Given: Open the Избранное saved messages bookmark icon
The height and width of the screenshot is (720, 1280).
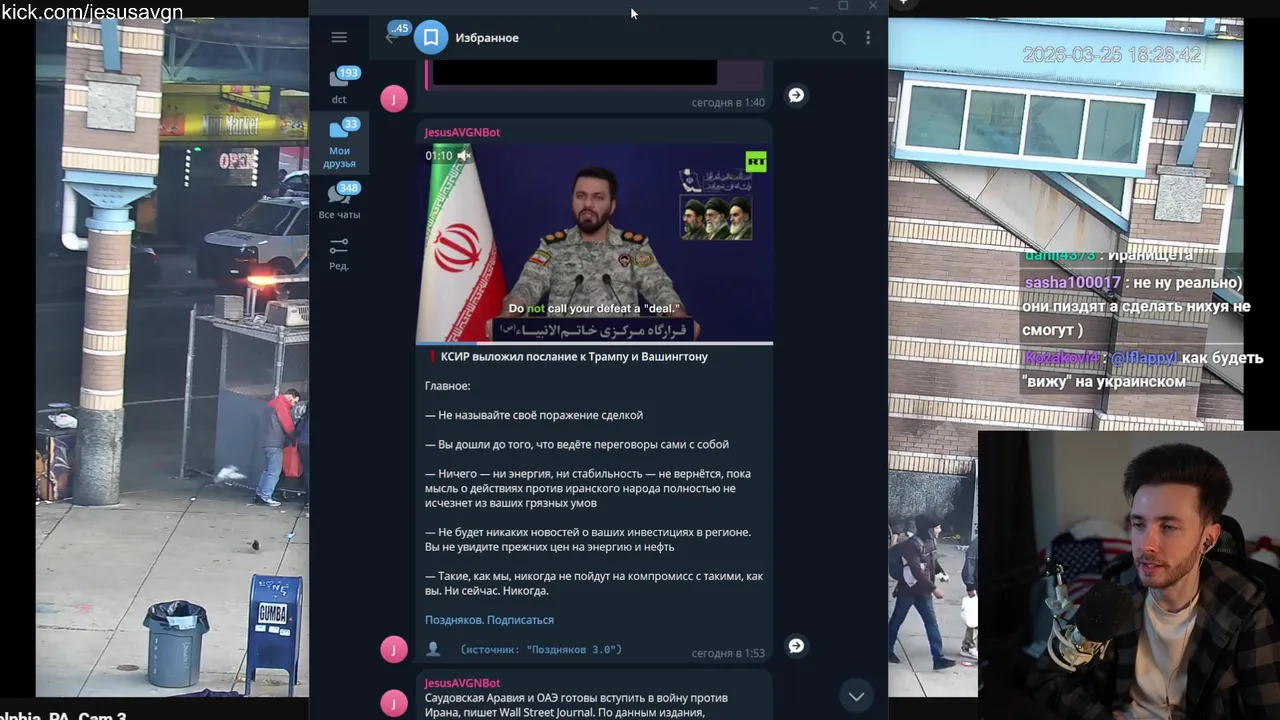Looking at the screenshot, I should tap(431, 37).
